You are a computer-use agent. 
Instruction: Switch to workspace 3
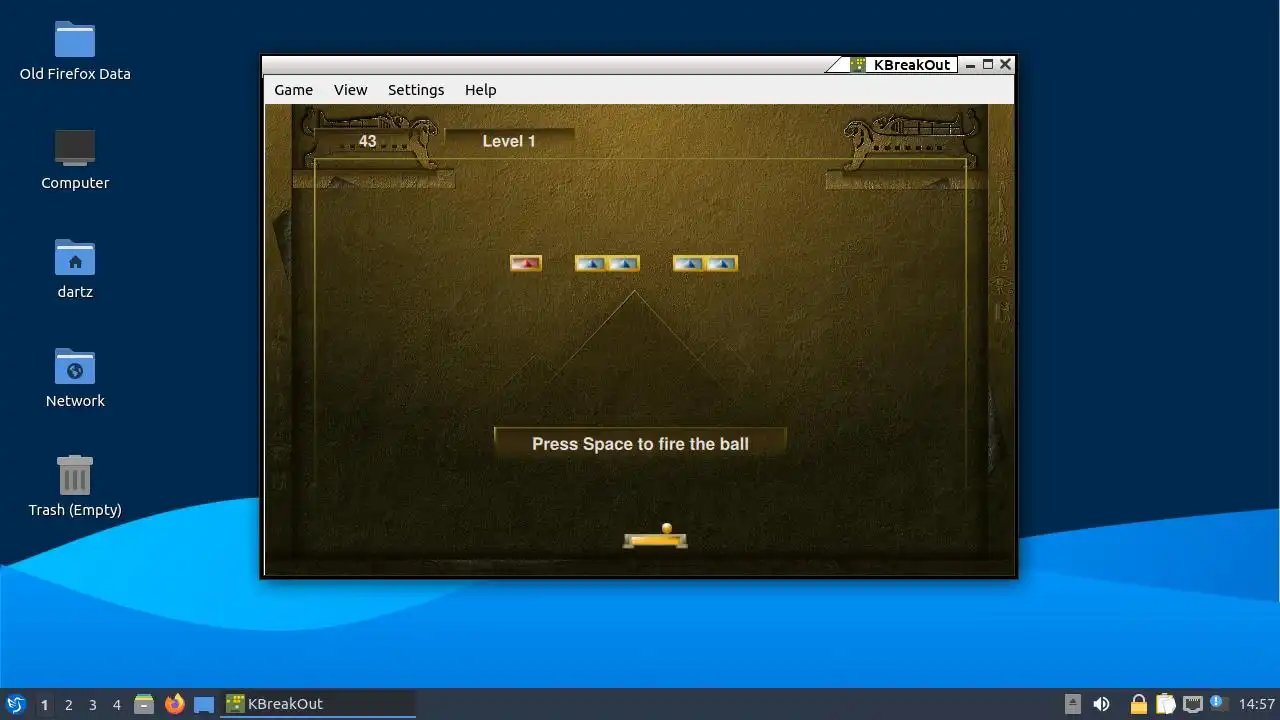tap(92, 704)
